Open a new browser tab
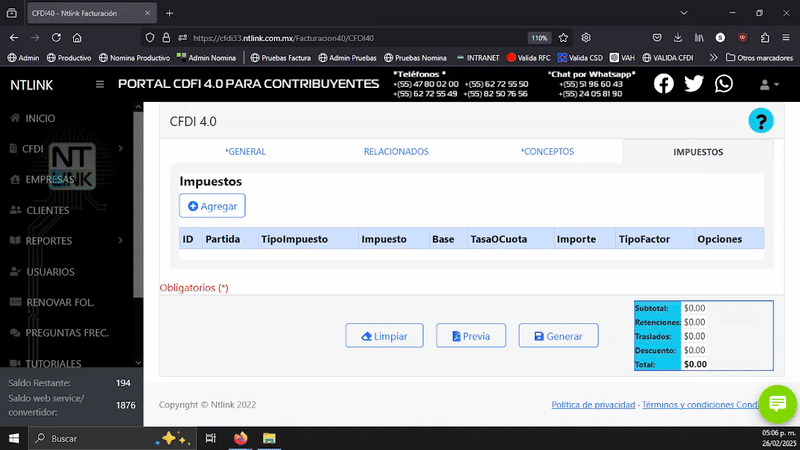Viewport: 800px width, 450px height. tap(169, 13)
